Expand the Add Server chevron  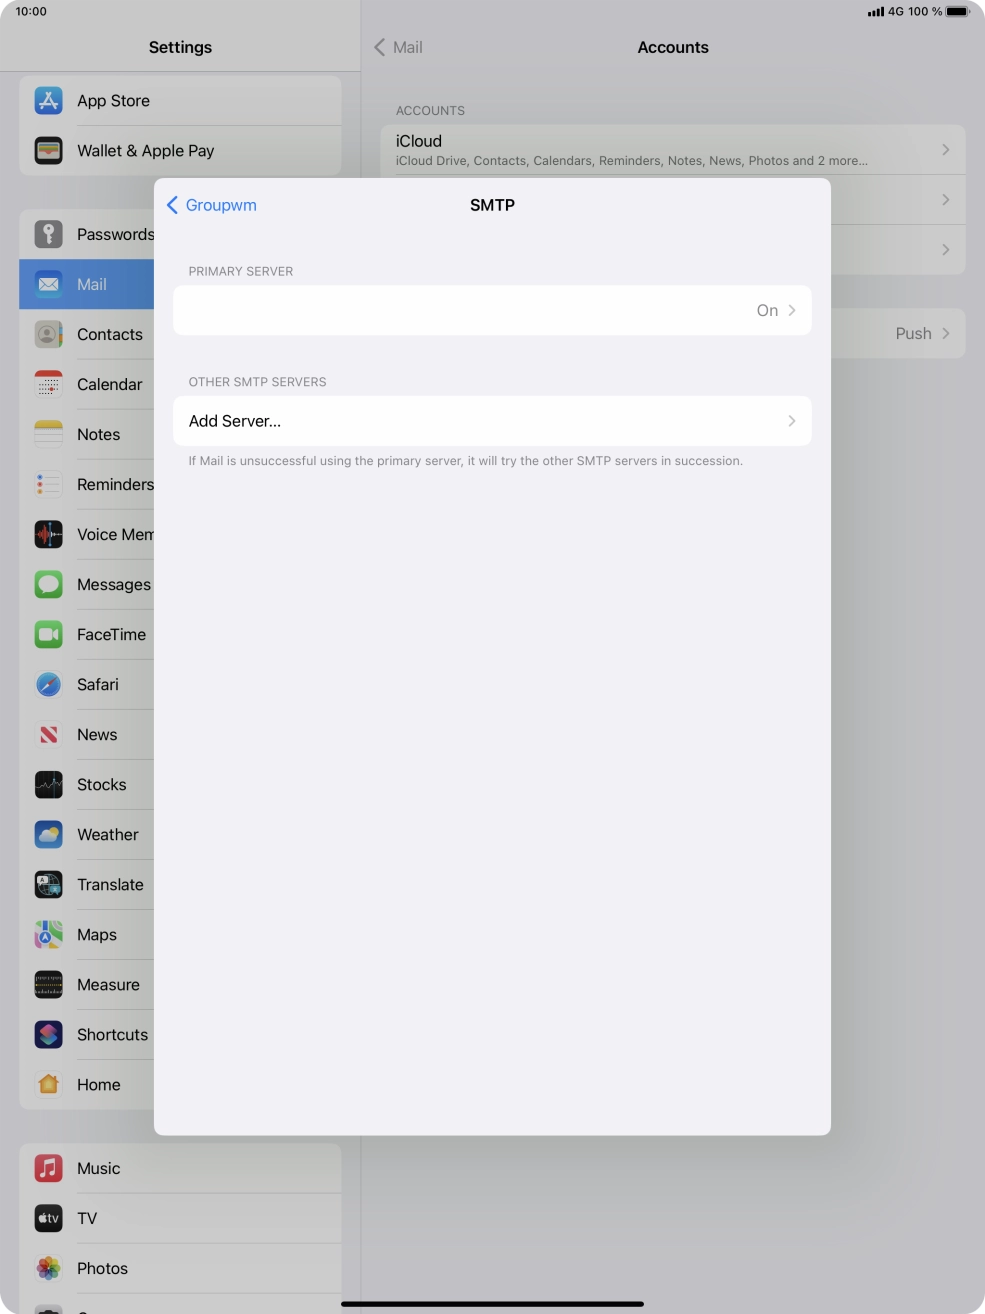(x=792, y=421)
